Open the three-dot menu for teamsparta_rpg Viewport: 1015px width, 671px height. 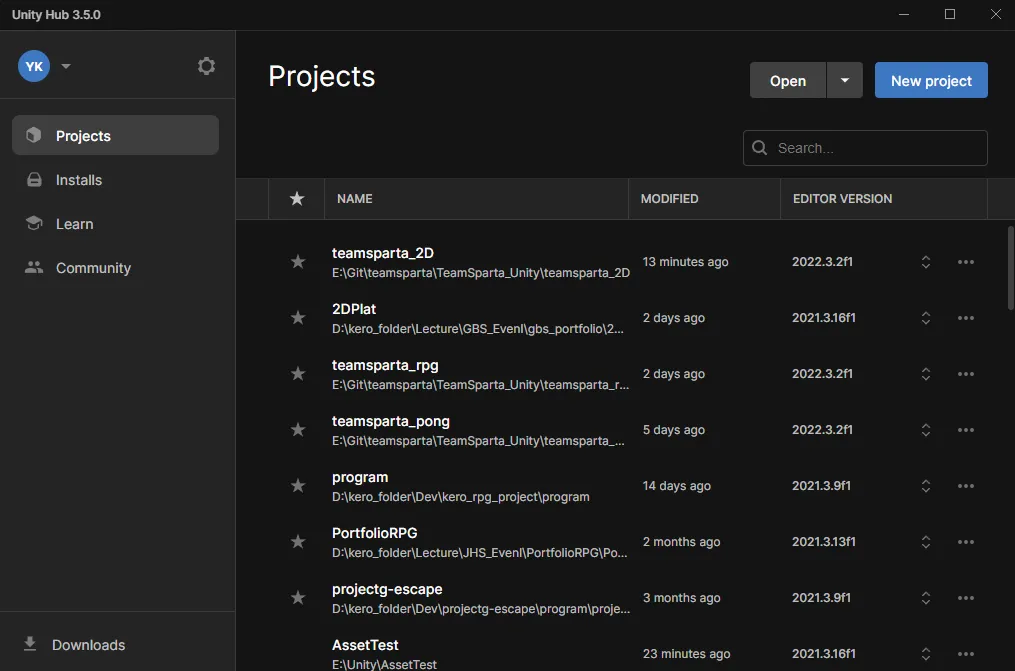click(x=966, y=373)
